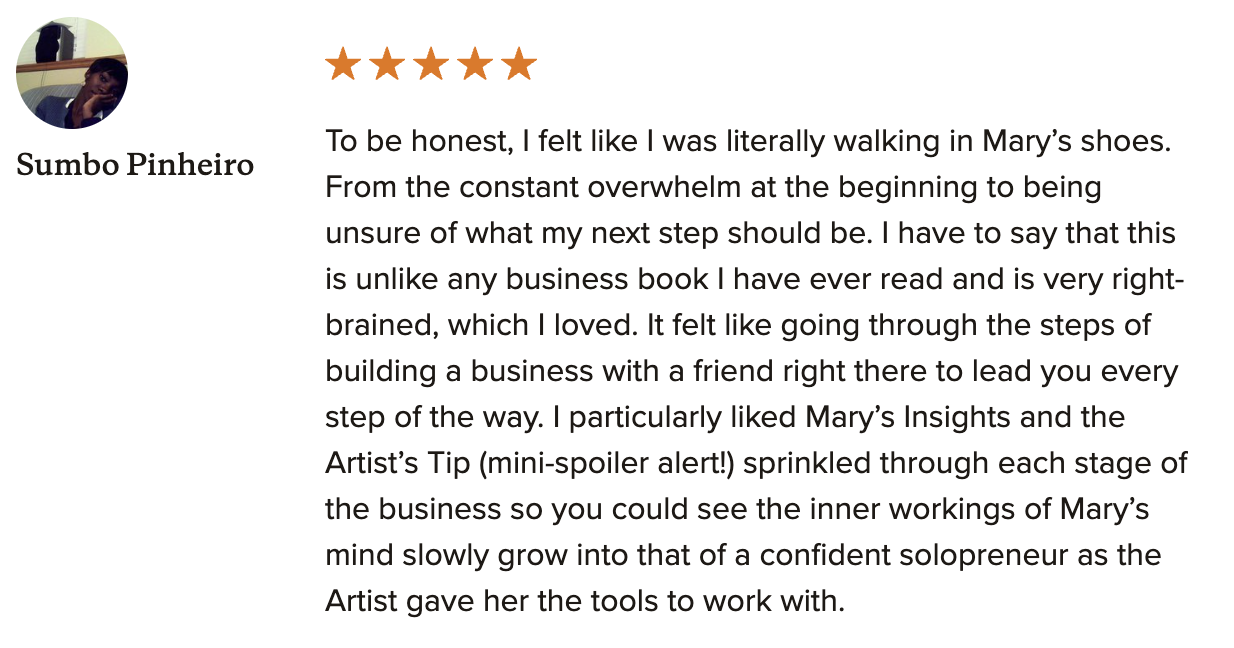Select the fifth and last rating star
This screenshot has width=1234, height=648.
click(x=519, y=65)
